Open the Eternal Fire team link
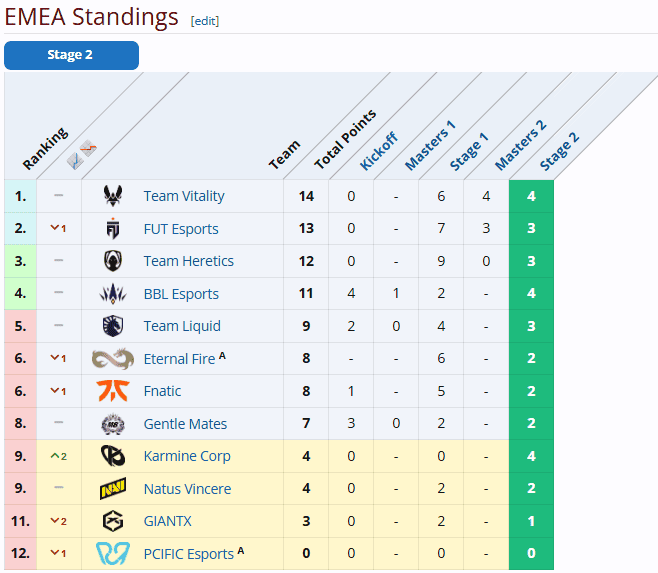658x573 pixels. 179,359
